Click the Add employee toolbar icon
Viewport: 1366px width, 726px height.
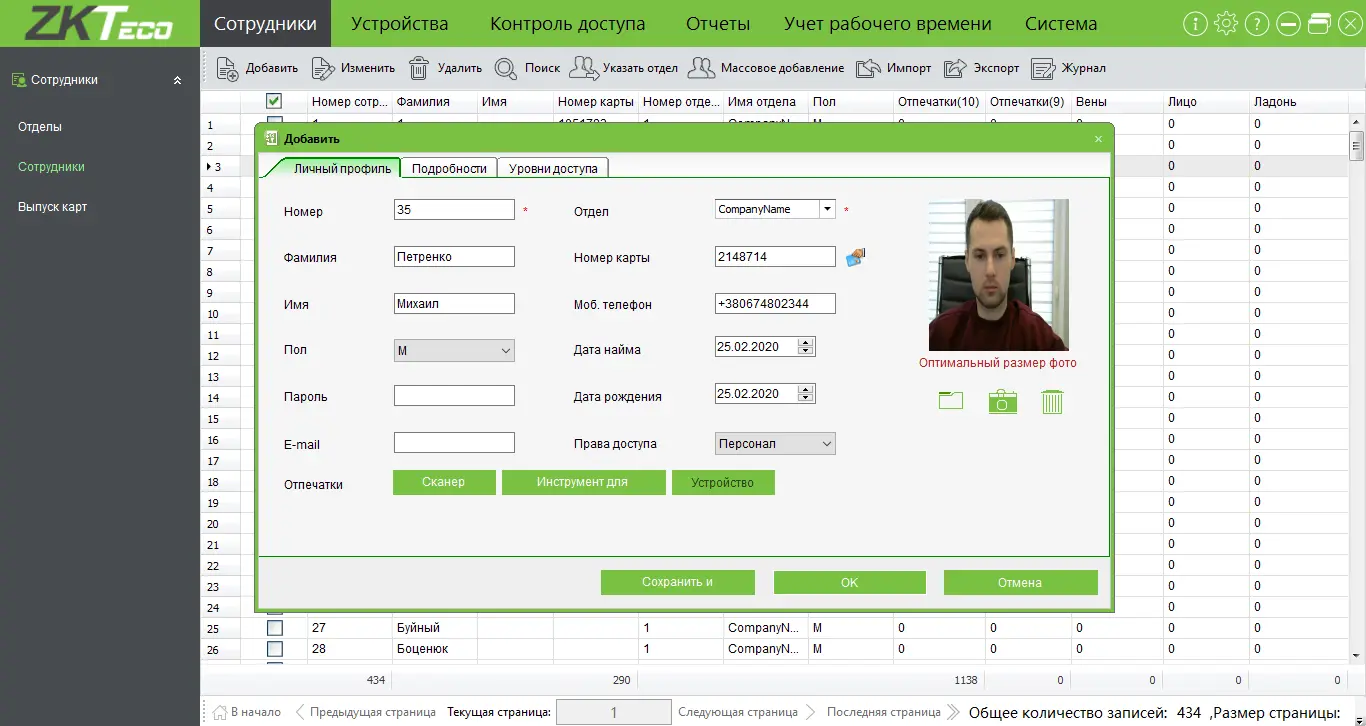[228, 68]
